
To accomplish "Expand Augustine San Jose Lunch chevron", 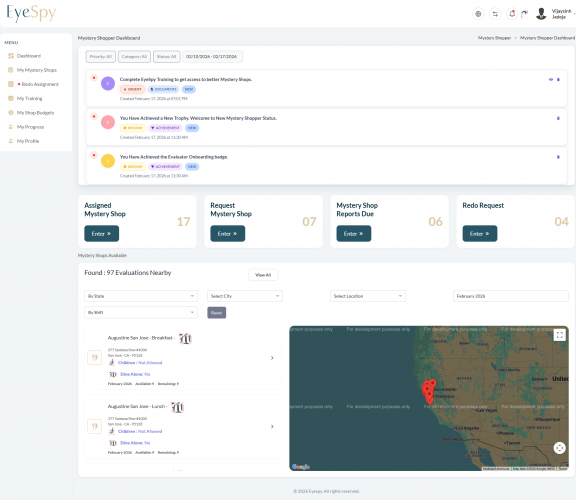I will click(272, 427).
